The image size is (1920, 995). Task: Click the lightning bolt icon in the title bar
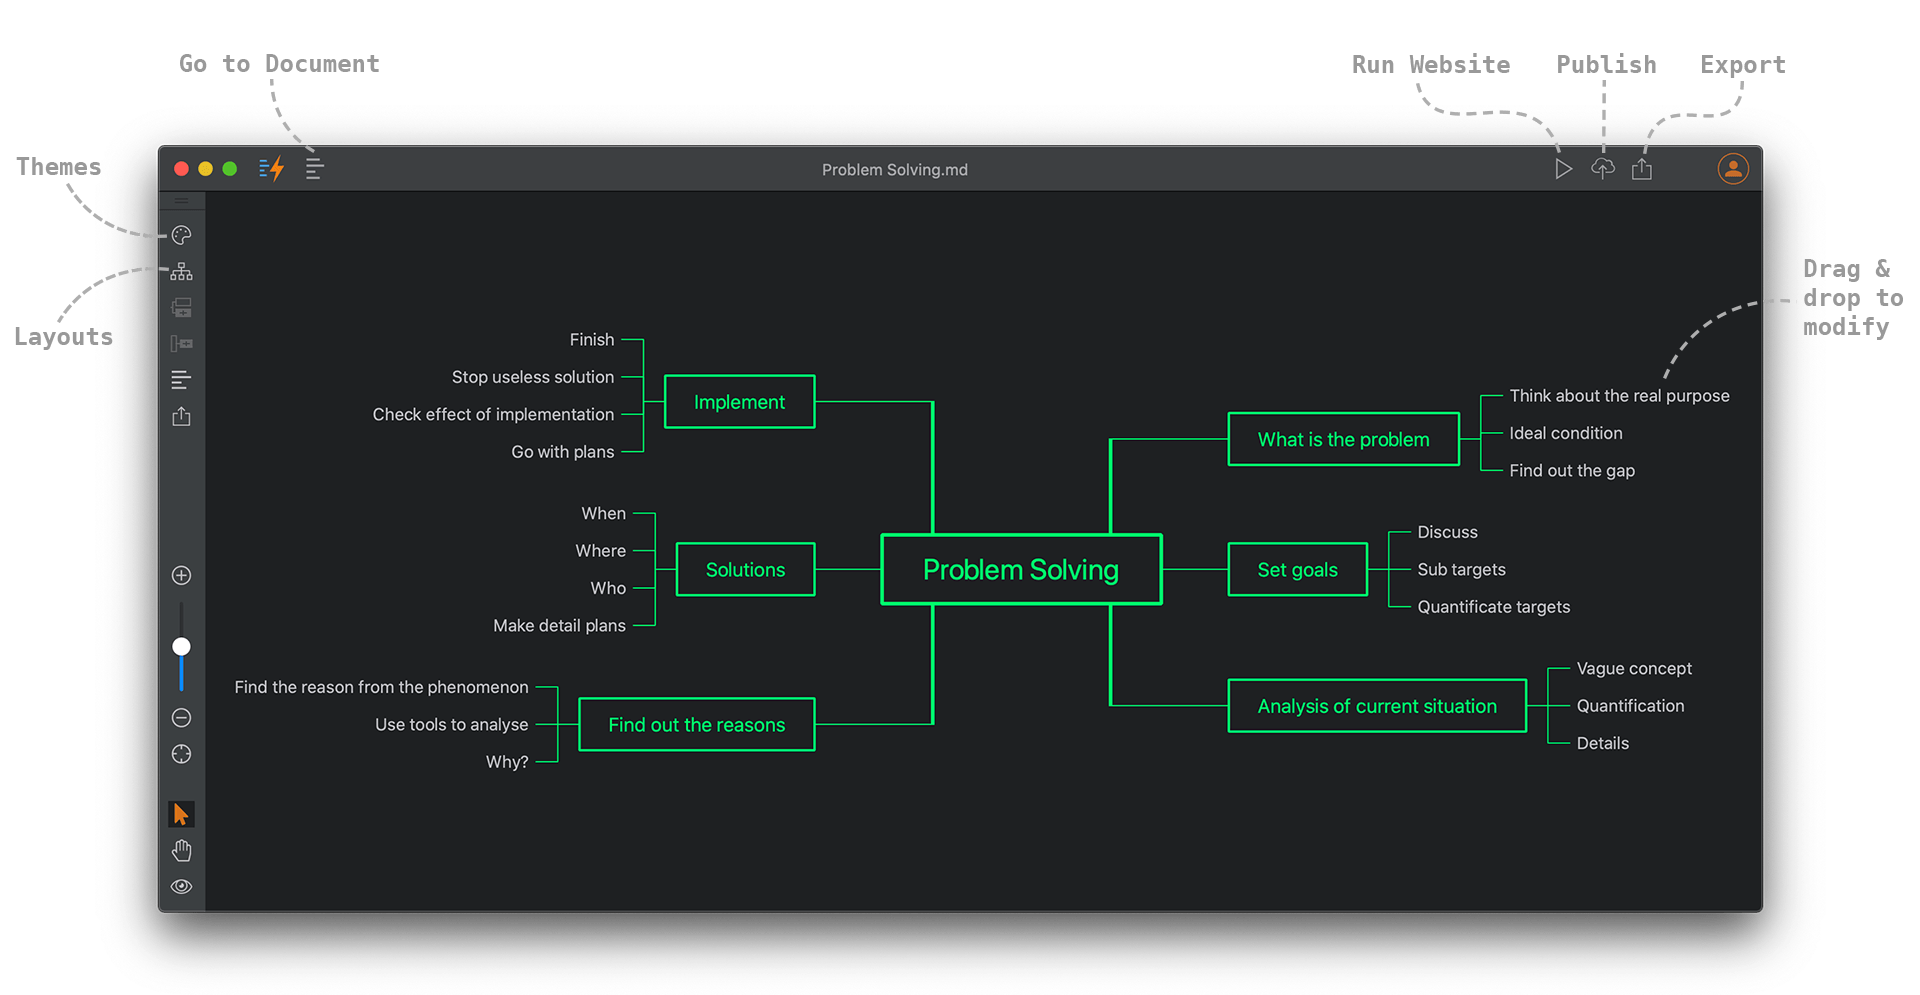pyautogui.click(x=270, y=168)
